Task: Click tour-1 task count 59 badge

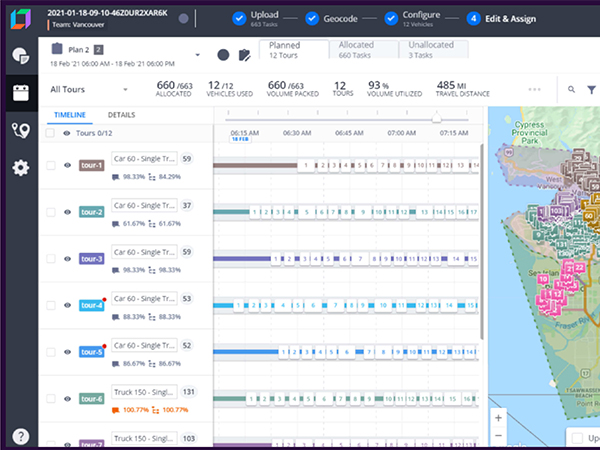Action: click(x=186, y=159)
